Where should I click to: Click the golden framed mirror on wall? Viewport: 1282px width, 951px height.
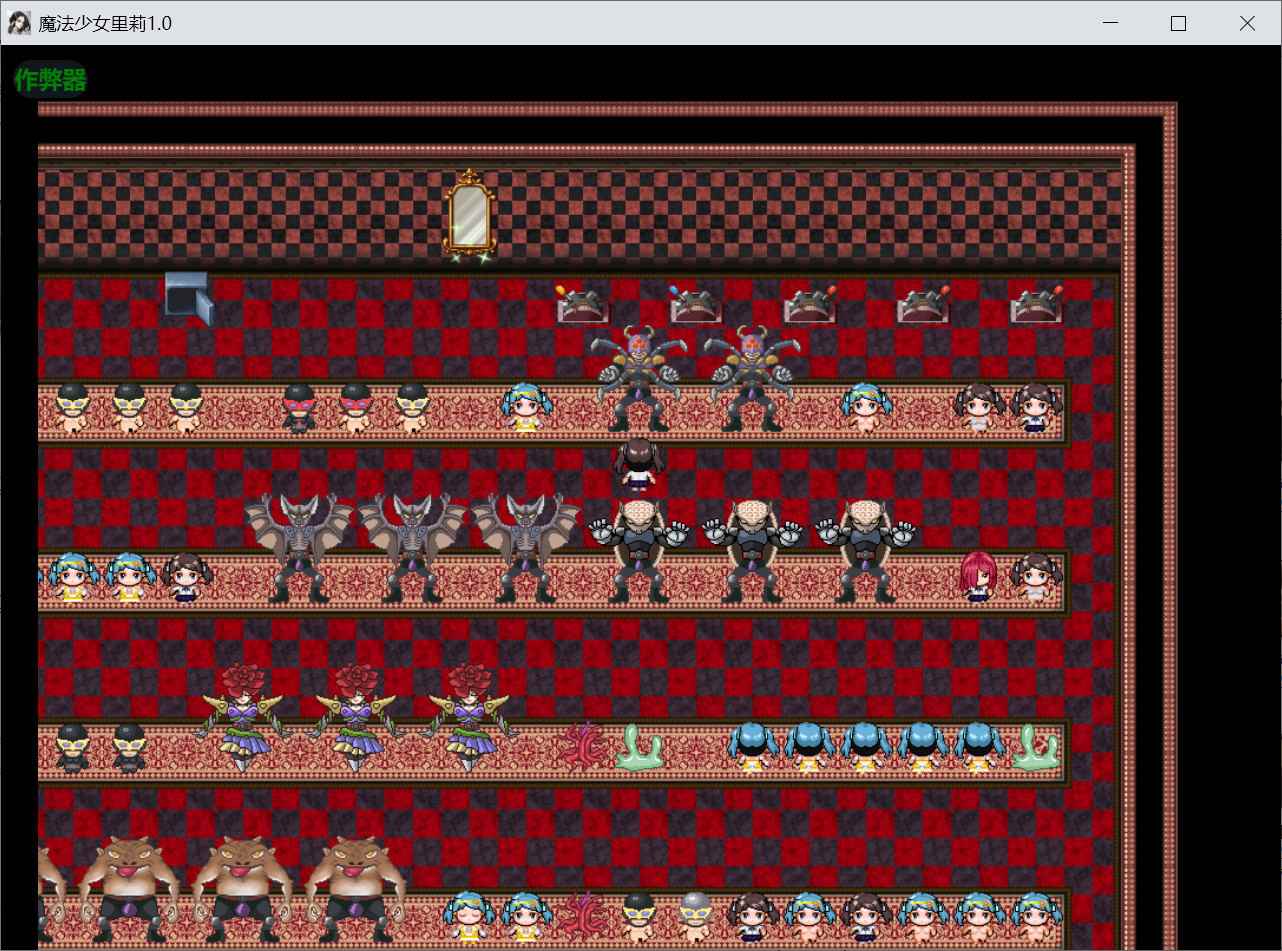pyautogui.click(x=469, y=214)
